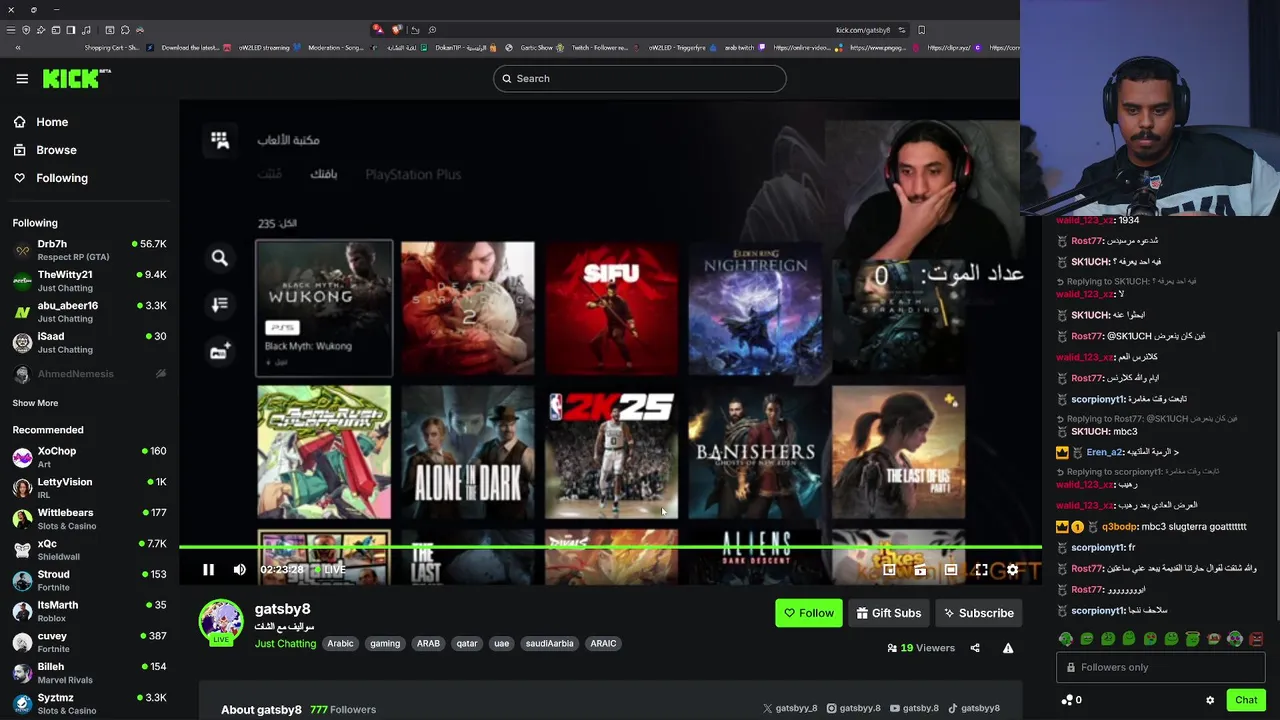Click the Kick logo

coord(76,78)
